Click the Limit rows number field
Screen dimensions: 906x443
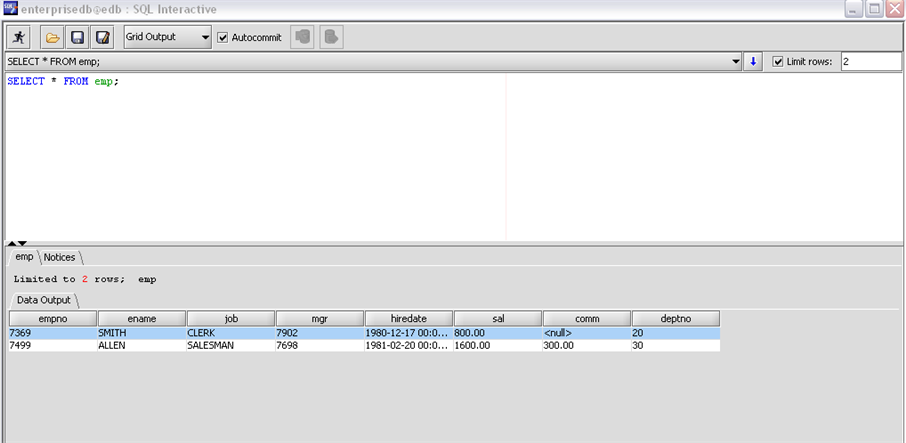870,62
